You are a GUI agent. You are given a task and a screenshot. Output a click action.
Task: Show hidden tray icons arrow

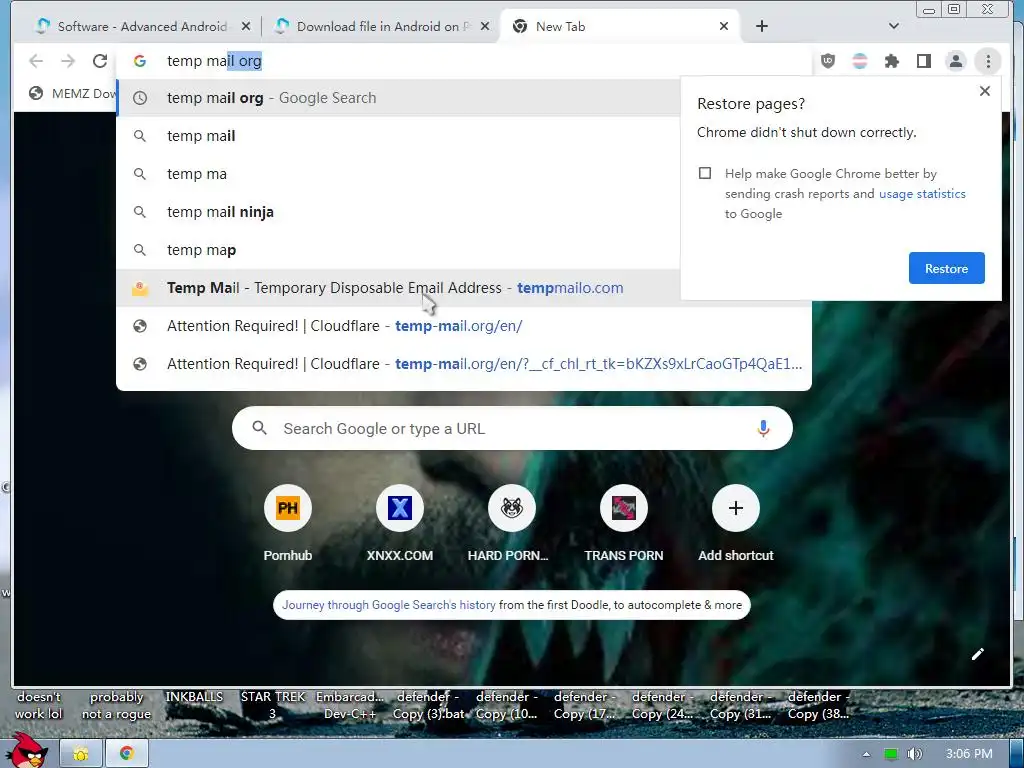pos(866,754)
